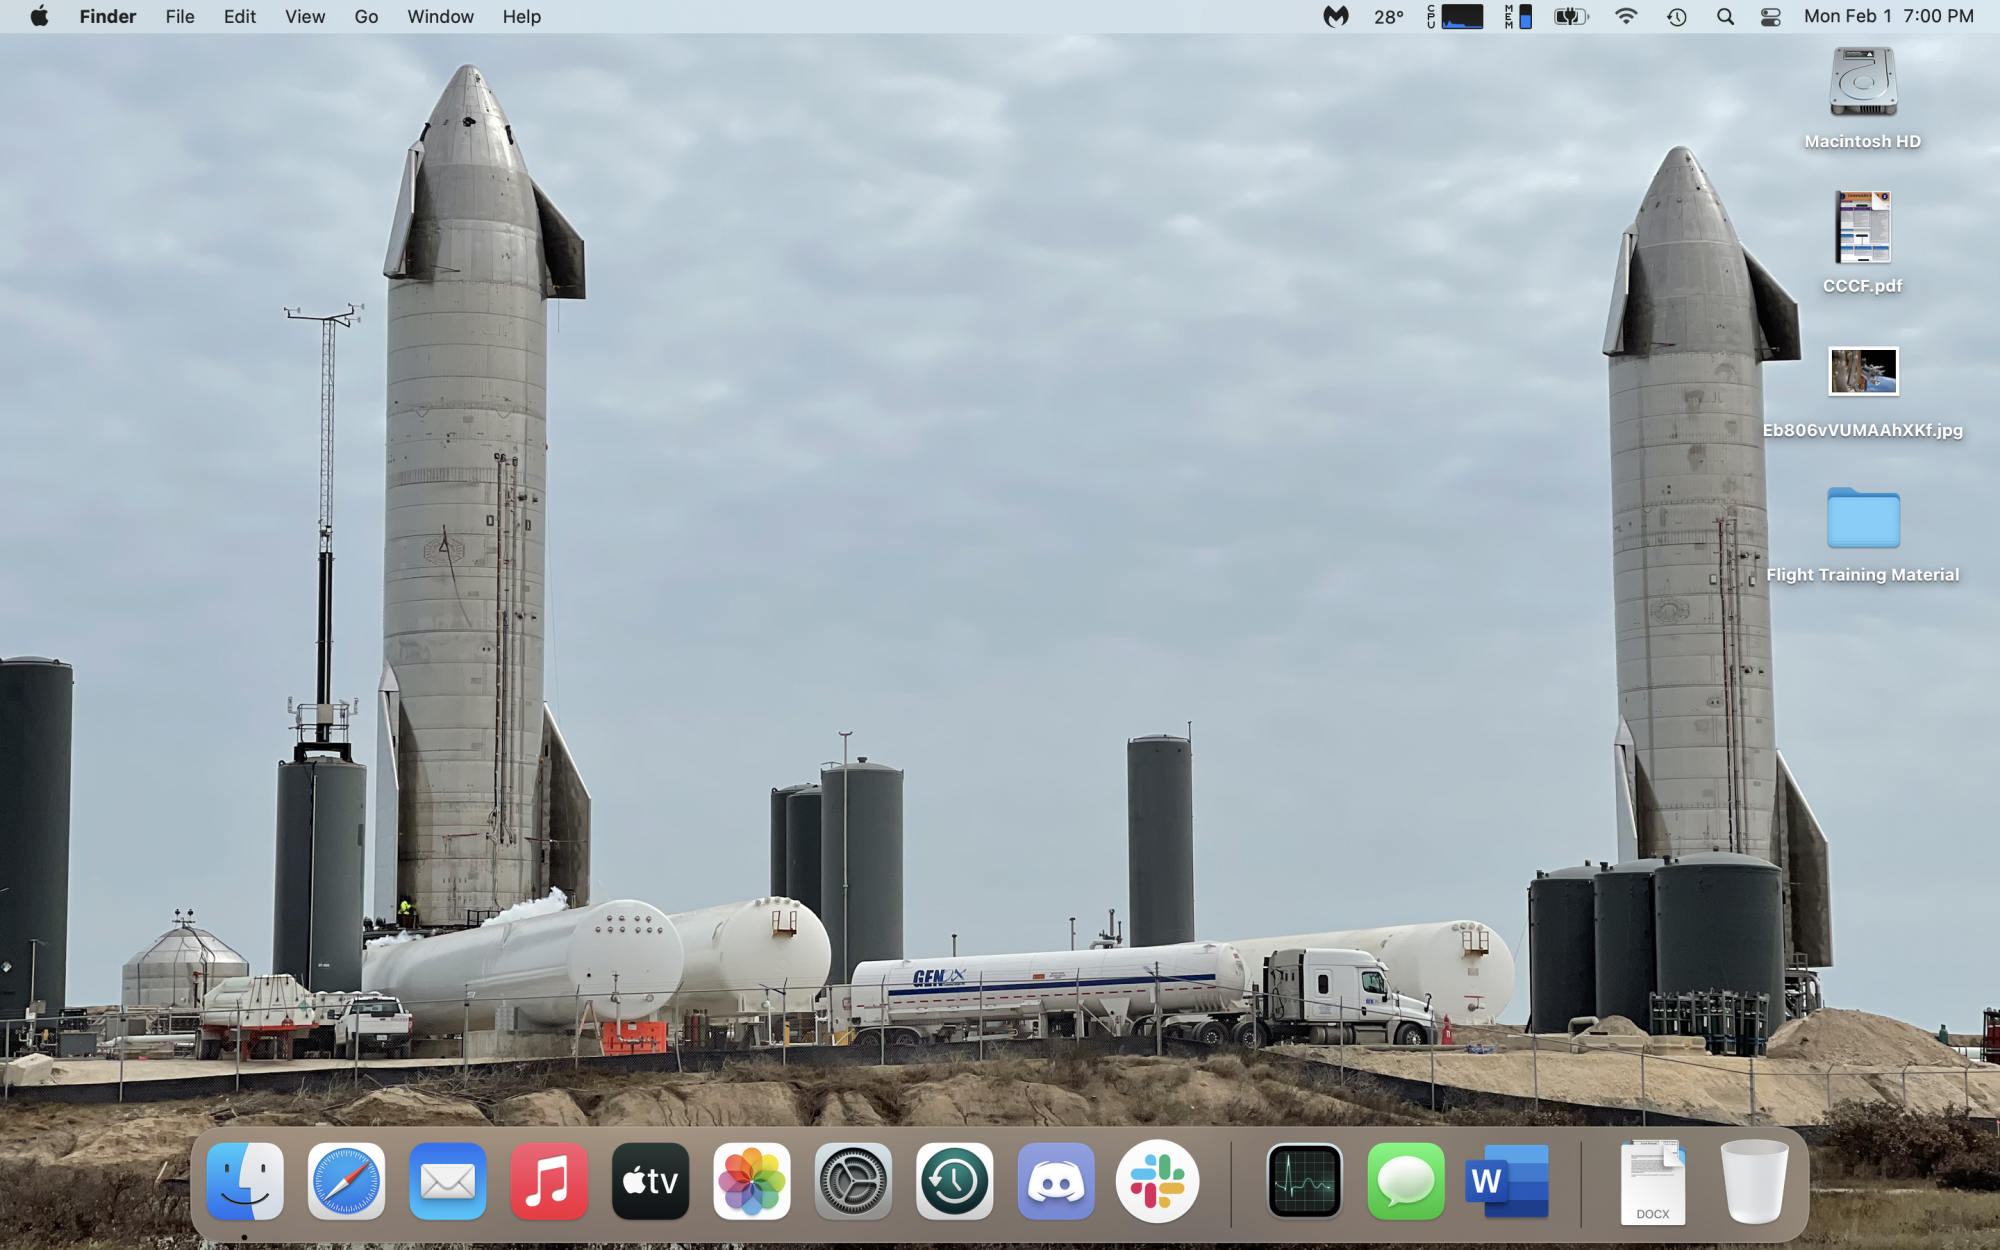Show the battery status menu
The image size is (2000, 1250).
tap(1571, 16)
